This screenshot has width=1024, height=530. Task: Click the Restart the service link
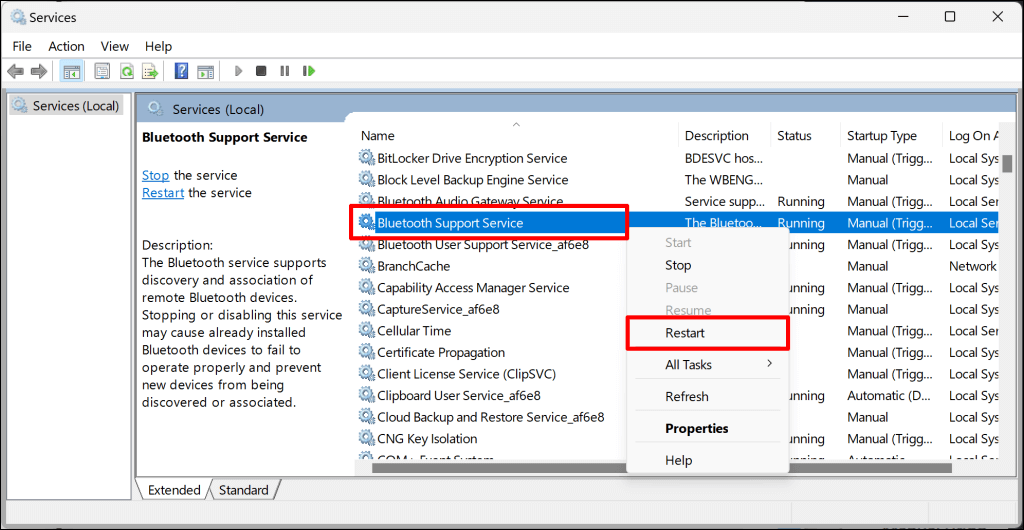pyautogui.click(x=163, y=193)
